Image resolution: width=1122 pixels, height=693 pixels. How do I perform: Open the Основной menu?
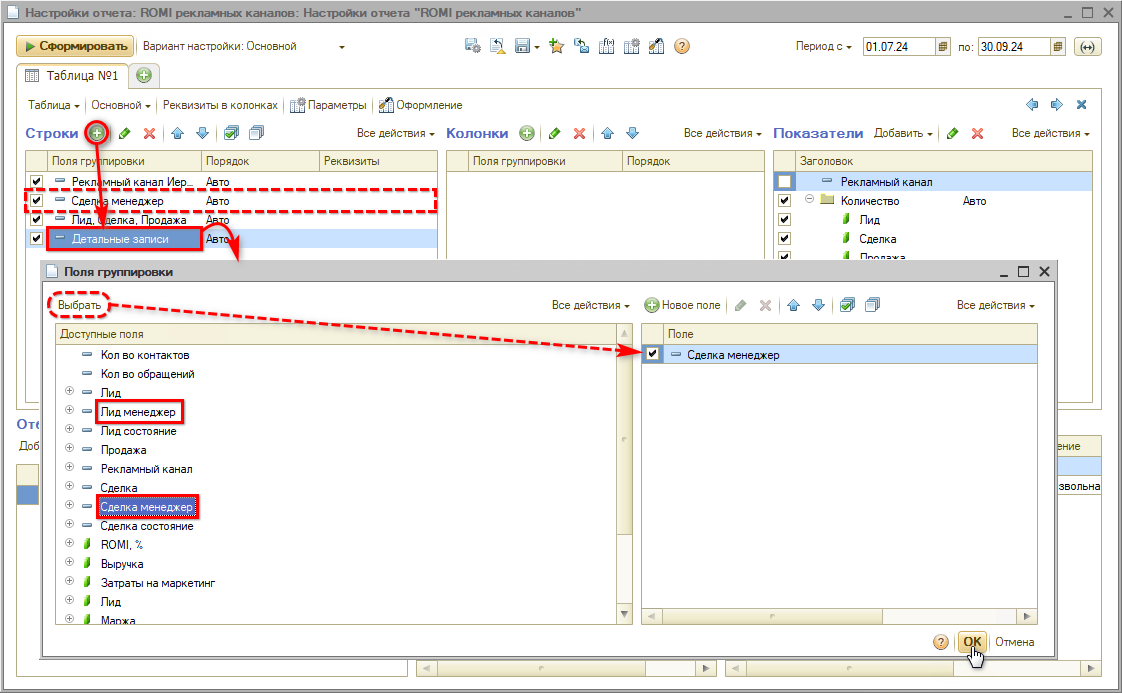pos(121,105)
